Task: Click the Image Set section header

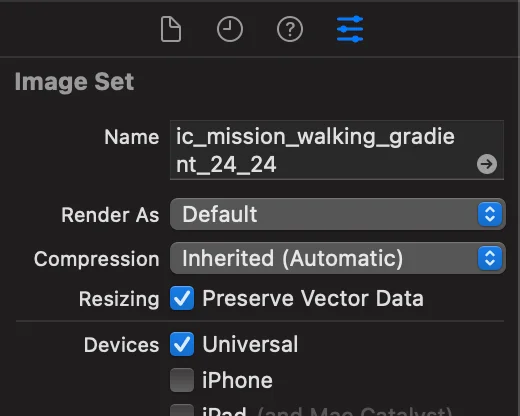Action: [74, 82]
